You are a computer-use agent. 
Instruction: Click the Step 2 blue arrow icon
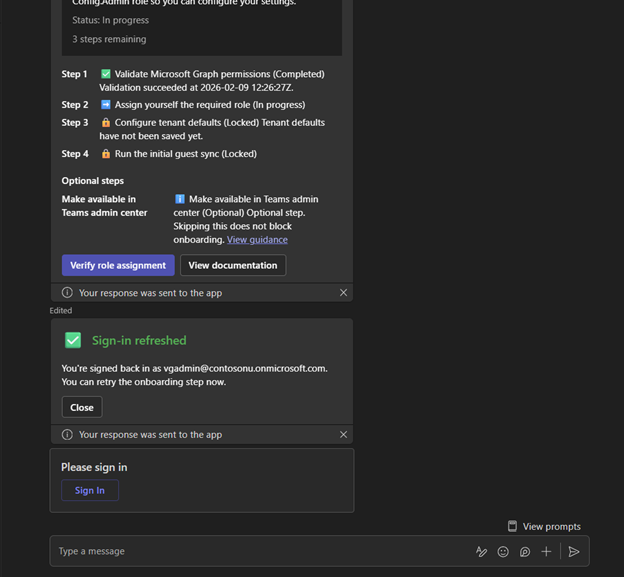[x=106, y=105]
